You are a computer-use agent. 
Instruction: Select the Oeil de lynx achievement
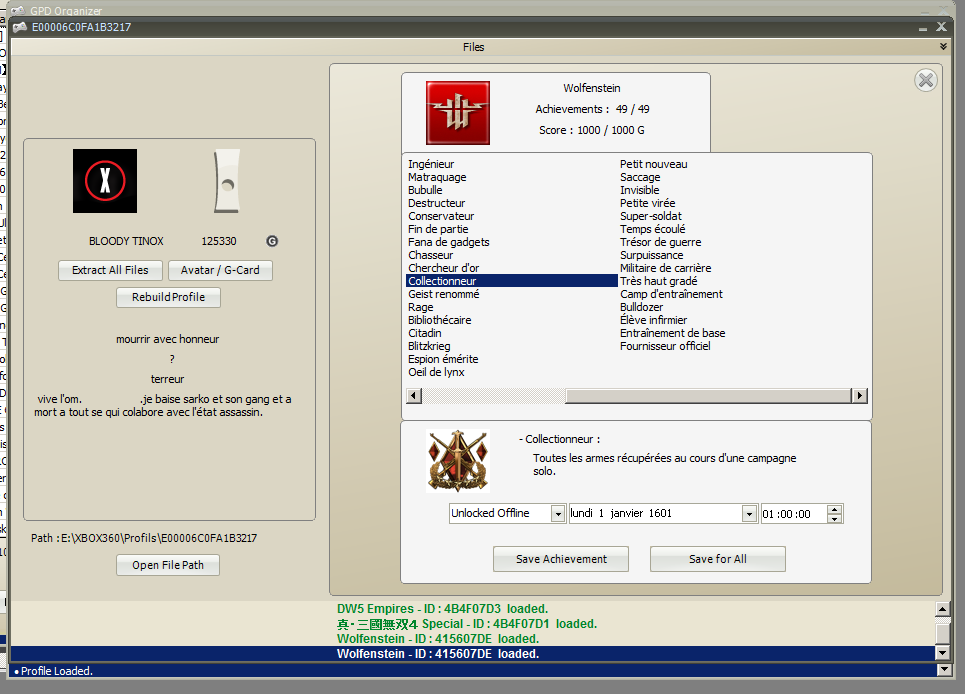pos(436,372)
